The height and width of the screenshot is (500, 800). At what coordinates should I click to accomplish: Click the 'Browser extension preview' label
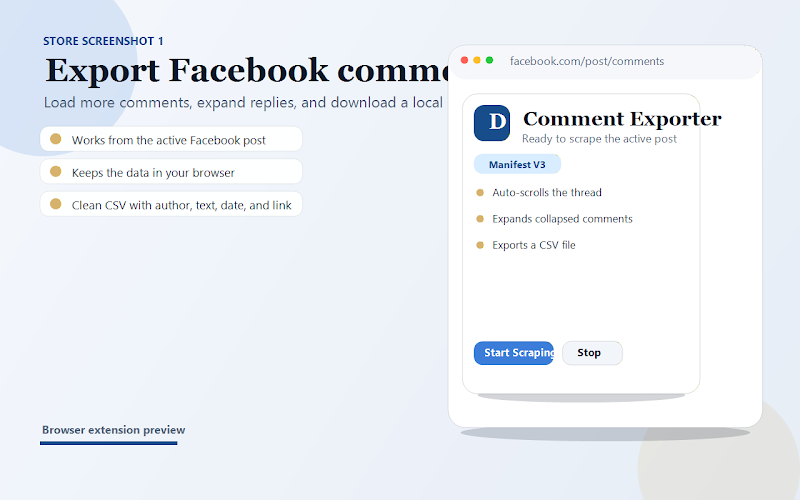(113, 430)
